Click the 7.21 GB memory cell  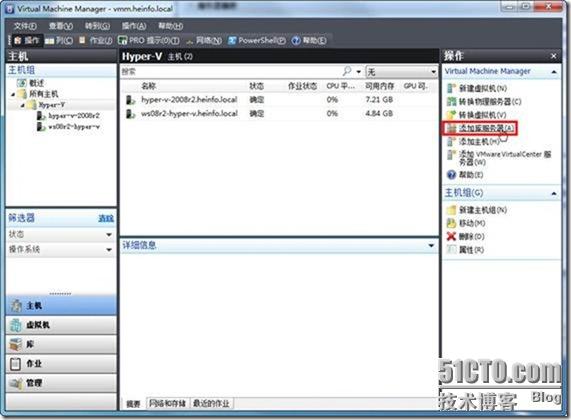[x=379, y=99]
